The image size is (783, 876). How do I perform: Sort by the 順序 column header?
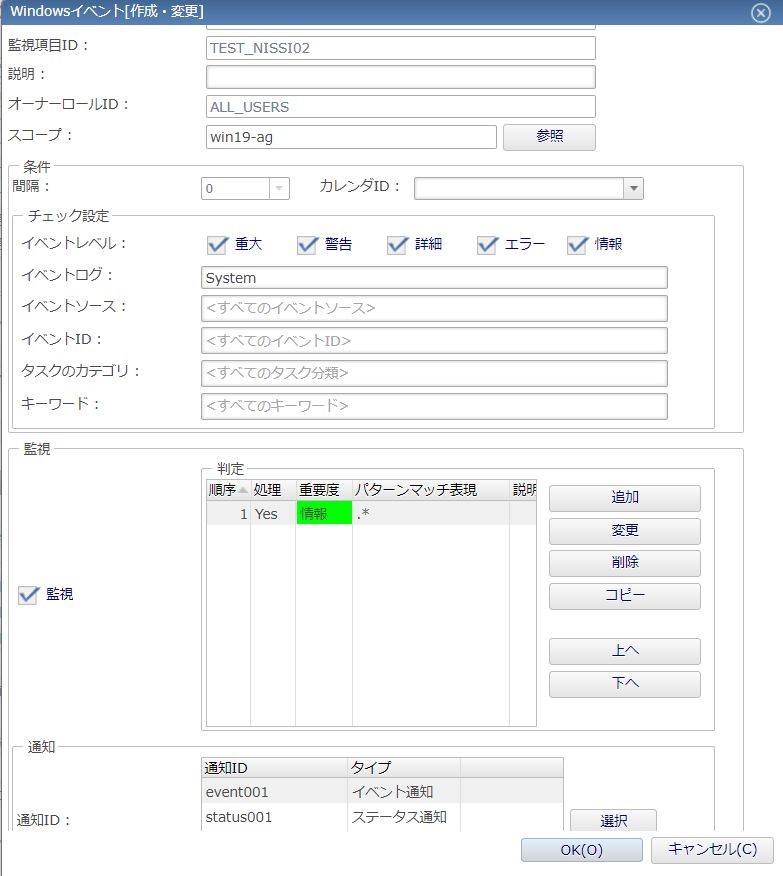(x=228, y=490)
